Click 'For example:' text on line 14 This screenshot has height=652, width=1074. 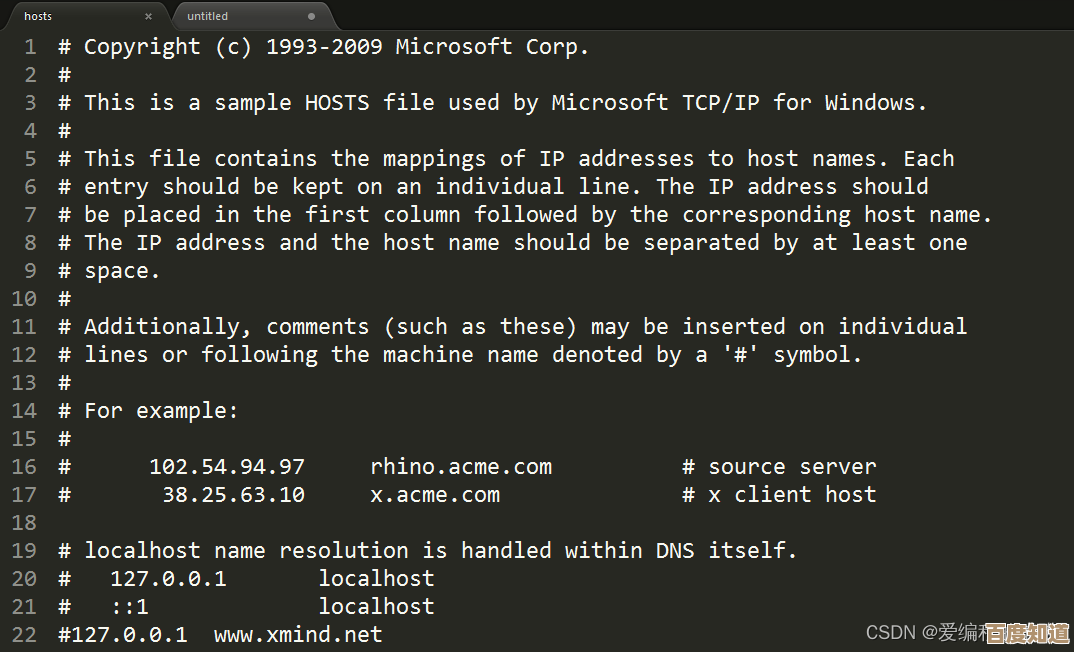(x=161, y=411)
